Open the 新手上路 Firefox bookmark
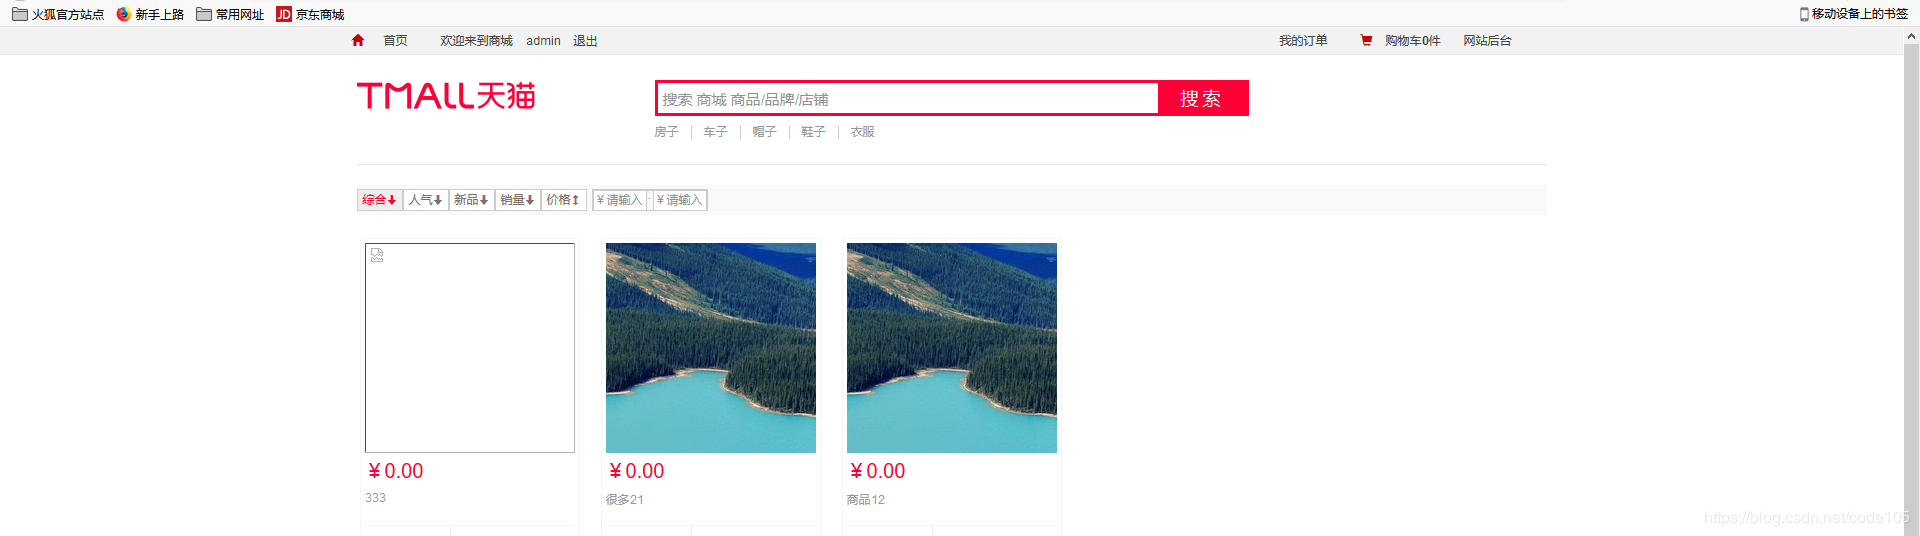The width and height of the screenshot is (1920, 536). pyautogui.click(x=150, y=14)
